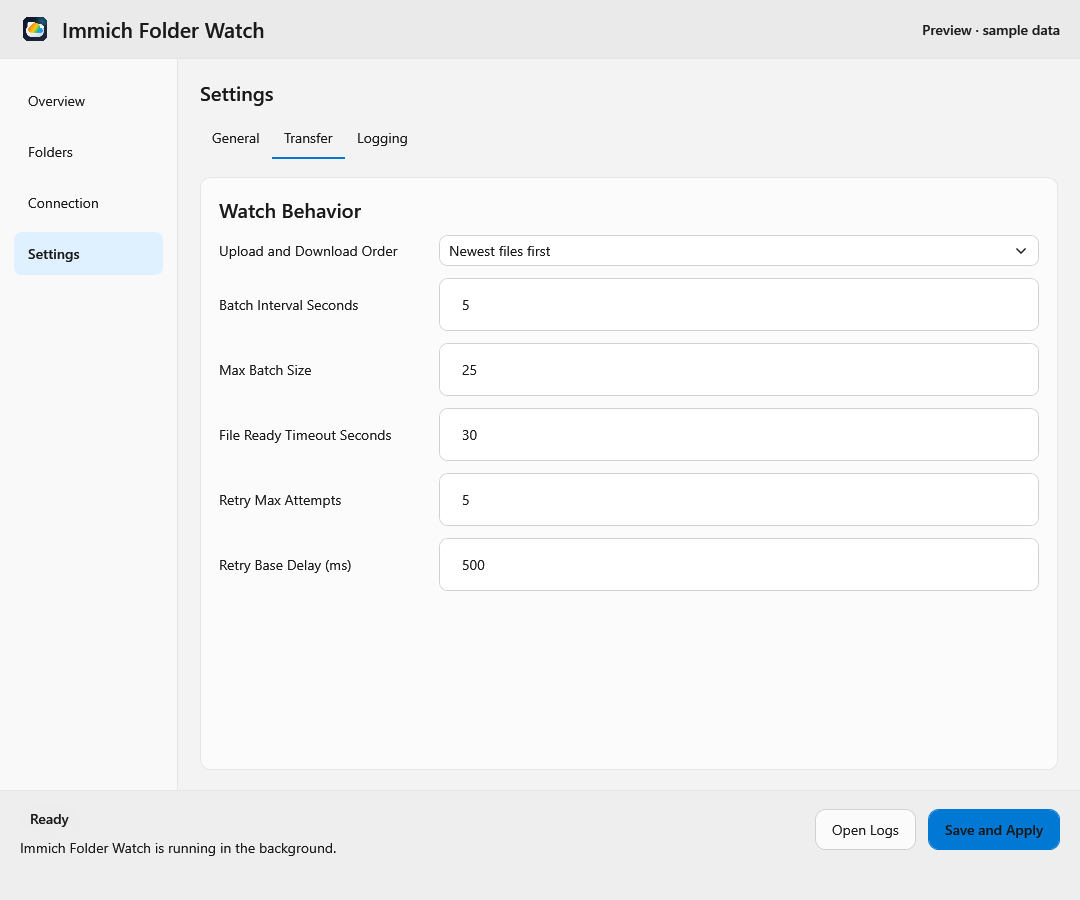
Task: Click the Open Logs button
Action: click(865, 830)
